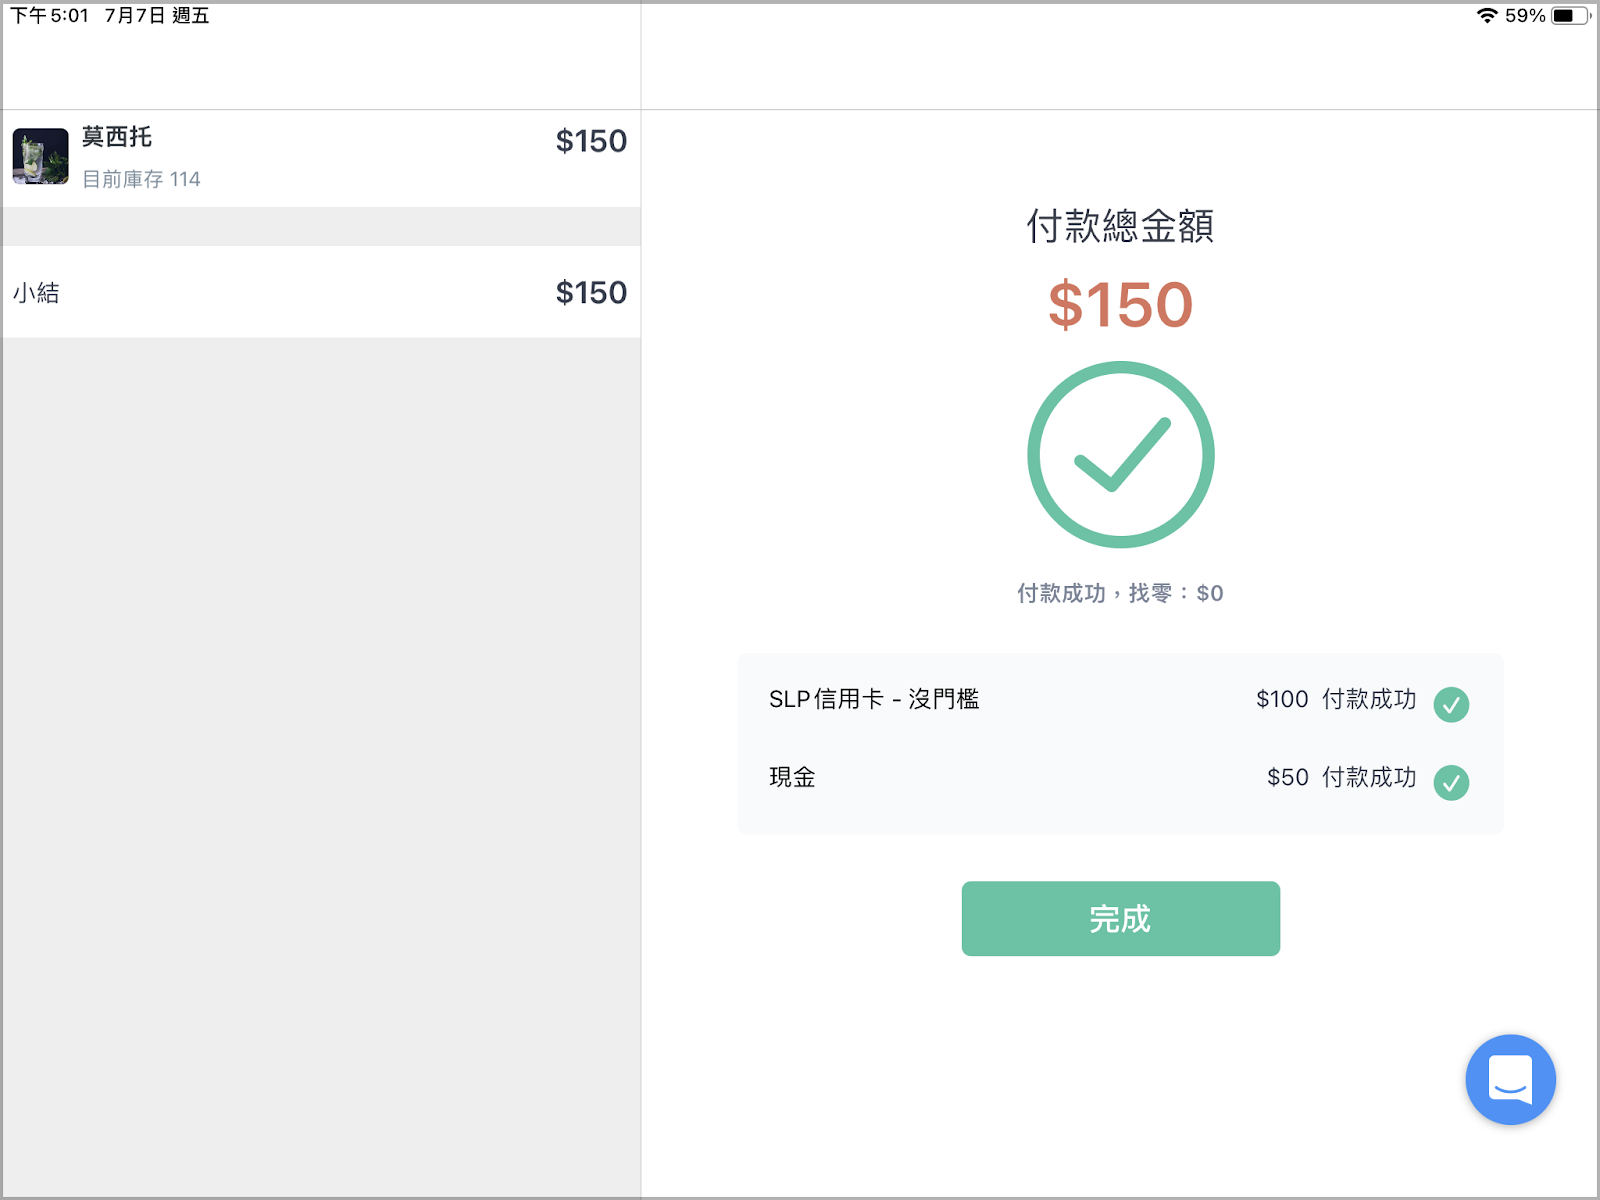This screenshot has width=1600, height=1200.
Task: Click the large green payment success checkmark
Action: click(1121, 454)
